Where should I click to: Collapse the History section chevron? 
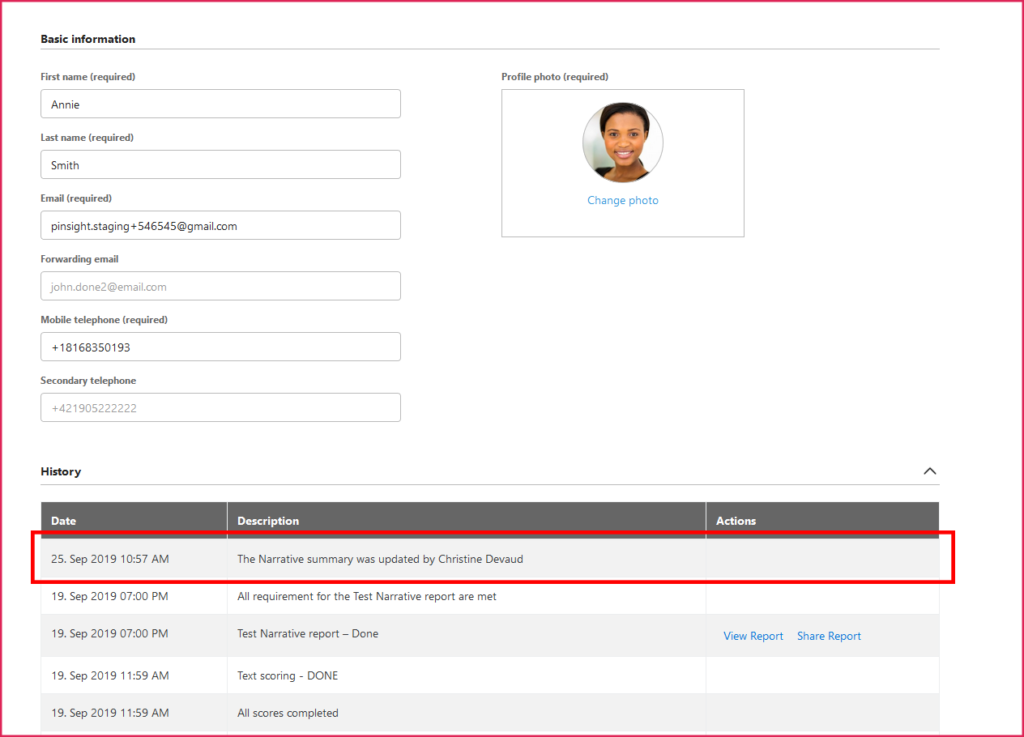(929, 471)
